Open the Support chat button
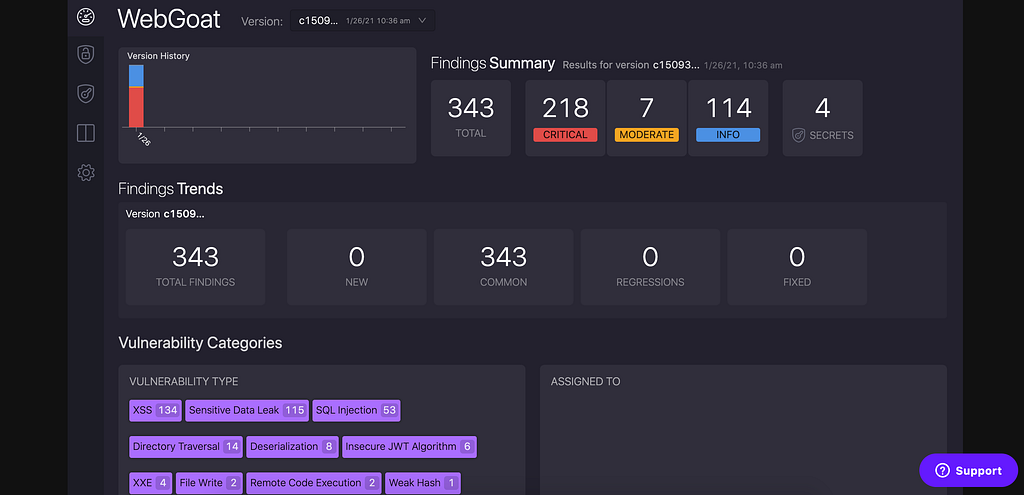1024x495 pixels. coord(968,470)
